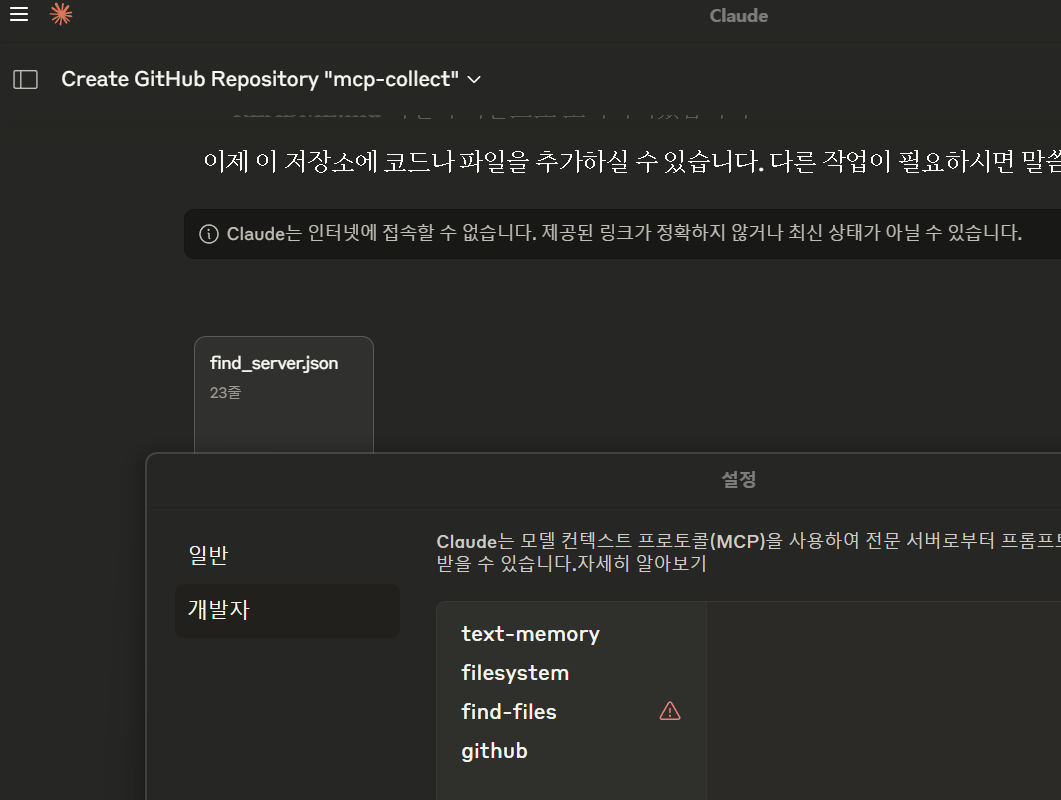
Task: Open the 자세히 알아보기 link
Action: [641, 564]
